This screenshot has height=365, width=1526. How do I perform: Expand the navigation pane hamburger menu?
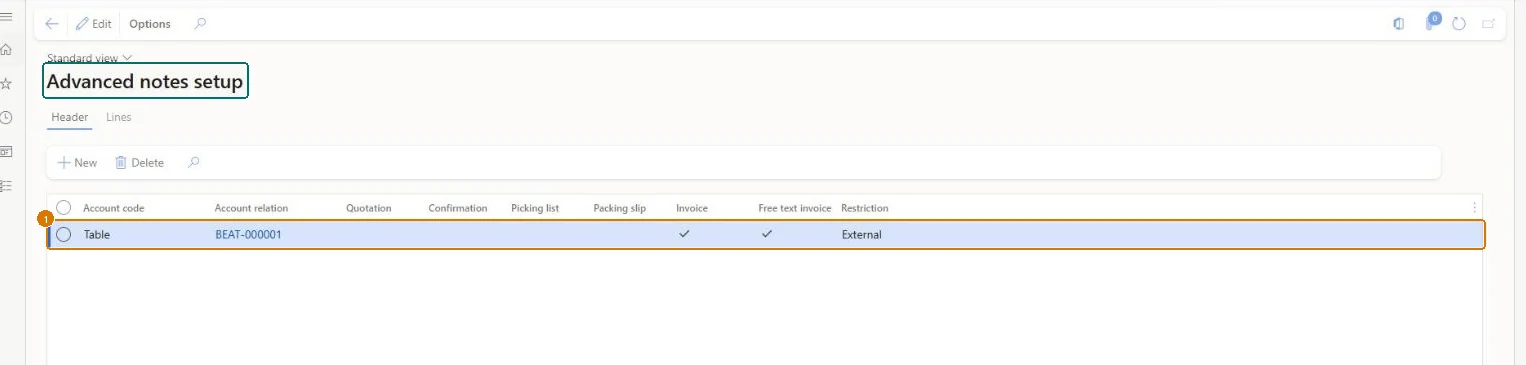pyautogui.click(x=6, y=16)
